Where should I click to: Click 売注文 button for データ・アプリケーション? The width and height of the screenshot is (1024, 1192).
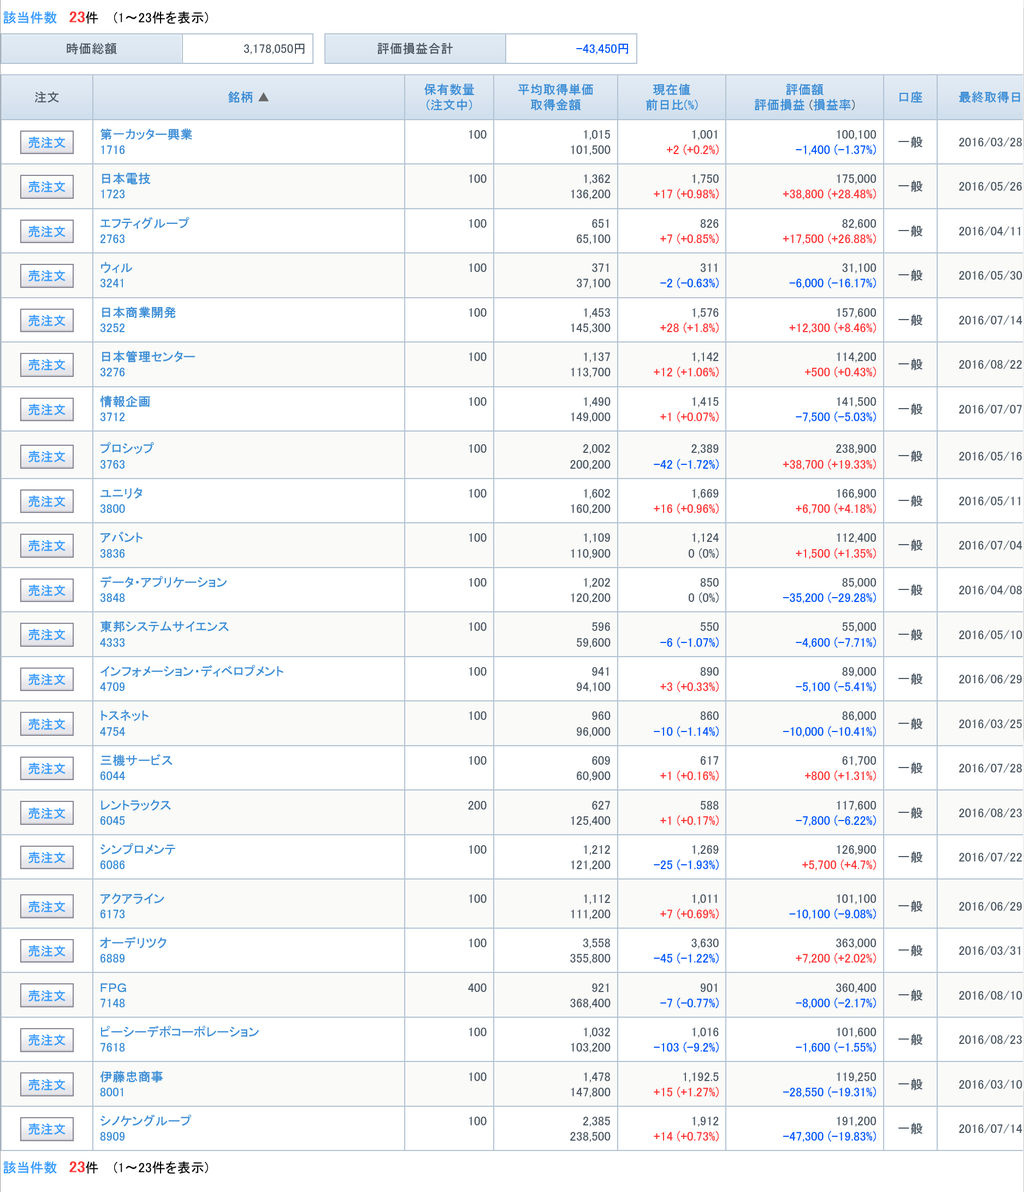click(46, 591)
